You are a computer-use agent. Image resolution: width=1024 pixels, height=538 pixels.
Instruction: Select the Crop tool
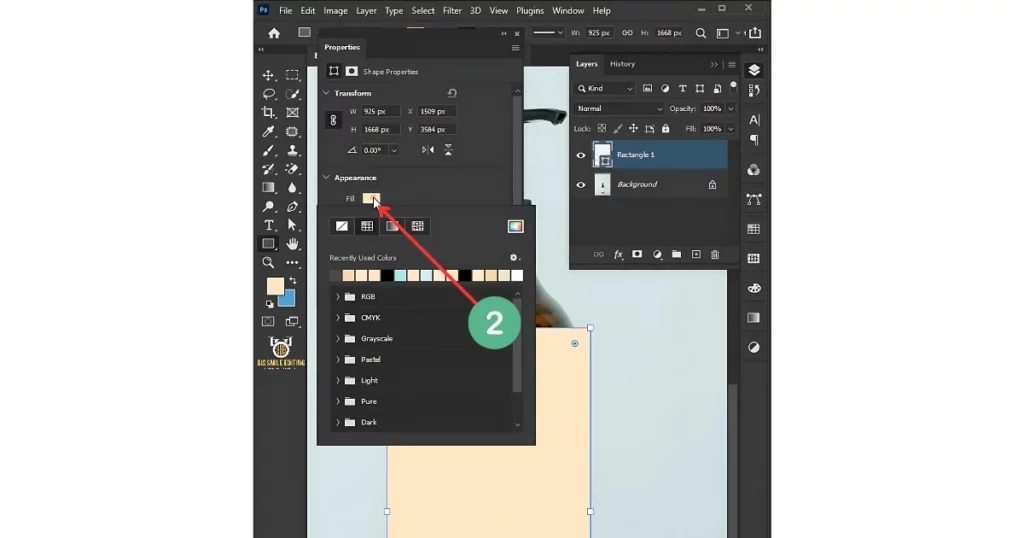[x=268, y=112]
